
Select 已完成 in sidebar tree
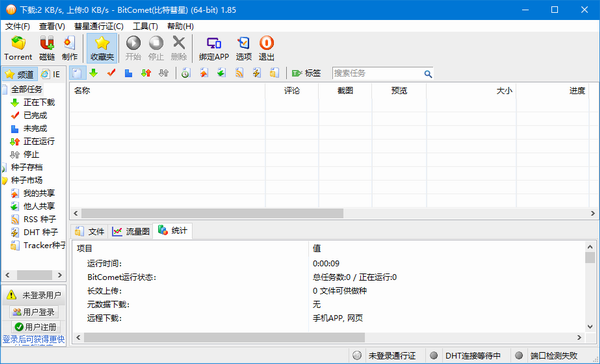click(35, 115)
